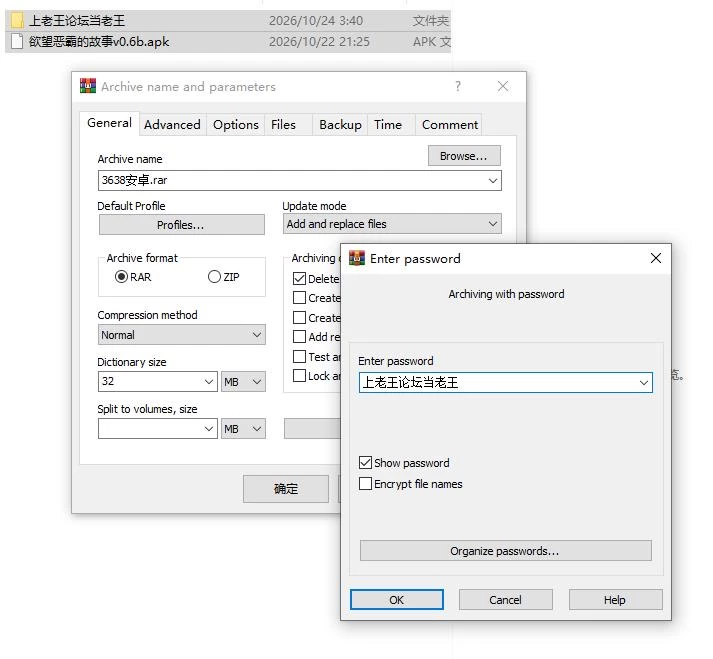Click the 确定 button in archive dialog
Image resolution: width=713 pixels, height=659 pixels.
tap(286, 489)
